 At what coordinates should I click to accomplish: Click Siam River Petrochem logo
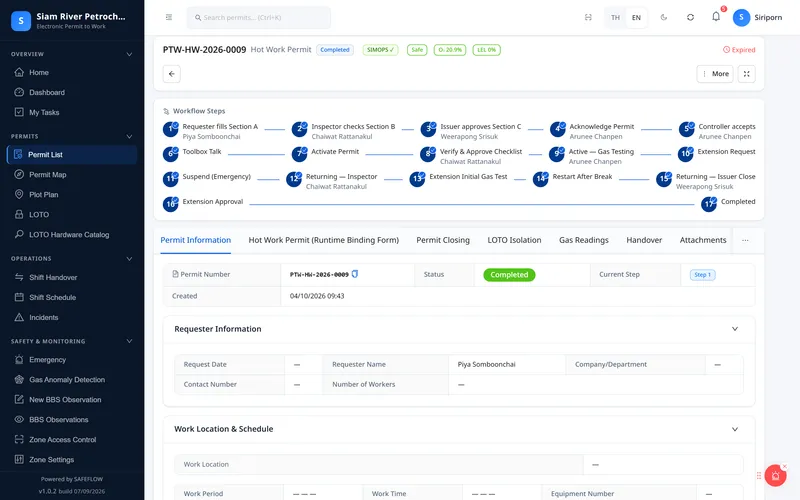21,21
